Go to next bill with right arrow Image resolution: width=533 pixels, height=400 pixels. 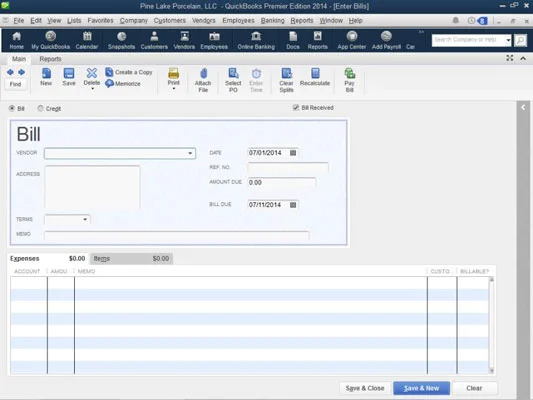click(x=21, y=72)
